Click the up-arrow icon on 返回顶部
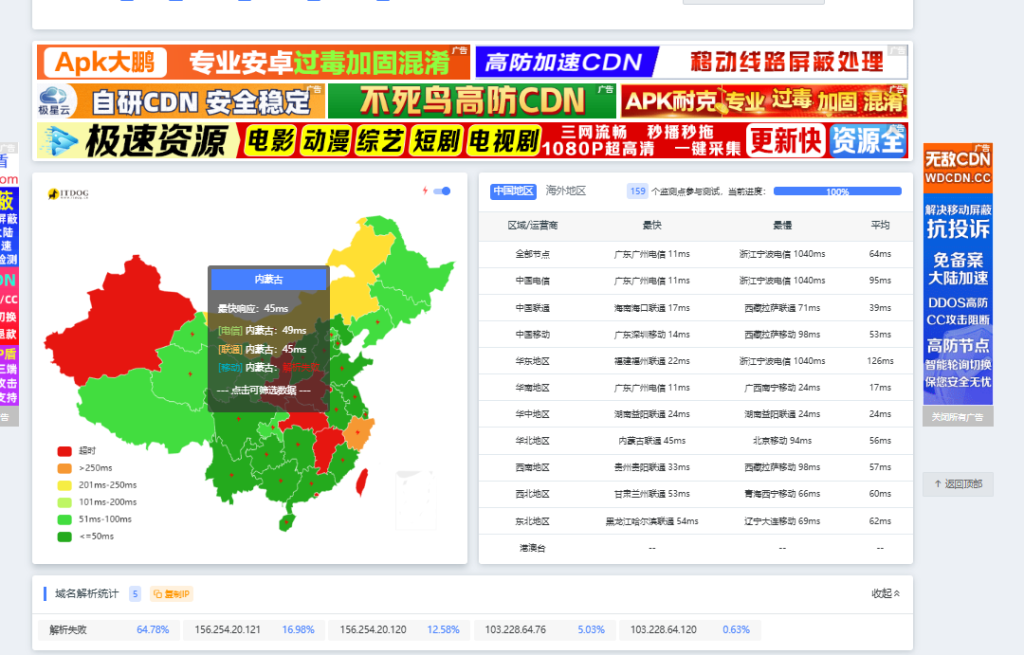This screenshot has height=655, width=1024. click(937, 484)
